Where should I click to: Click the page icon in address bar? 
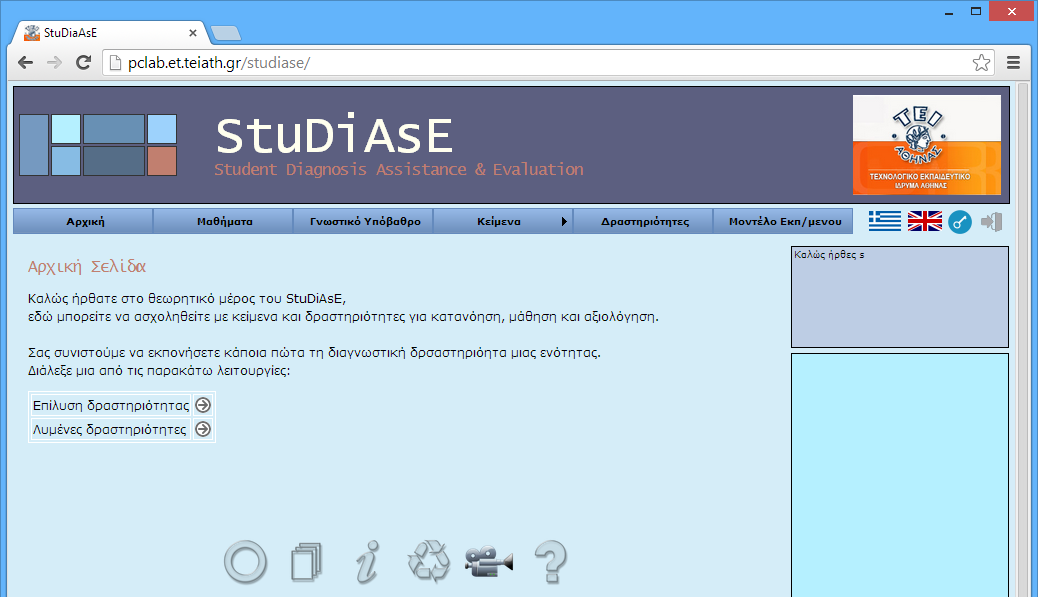coord(115,63)
